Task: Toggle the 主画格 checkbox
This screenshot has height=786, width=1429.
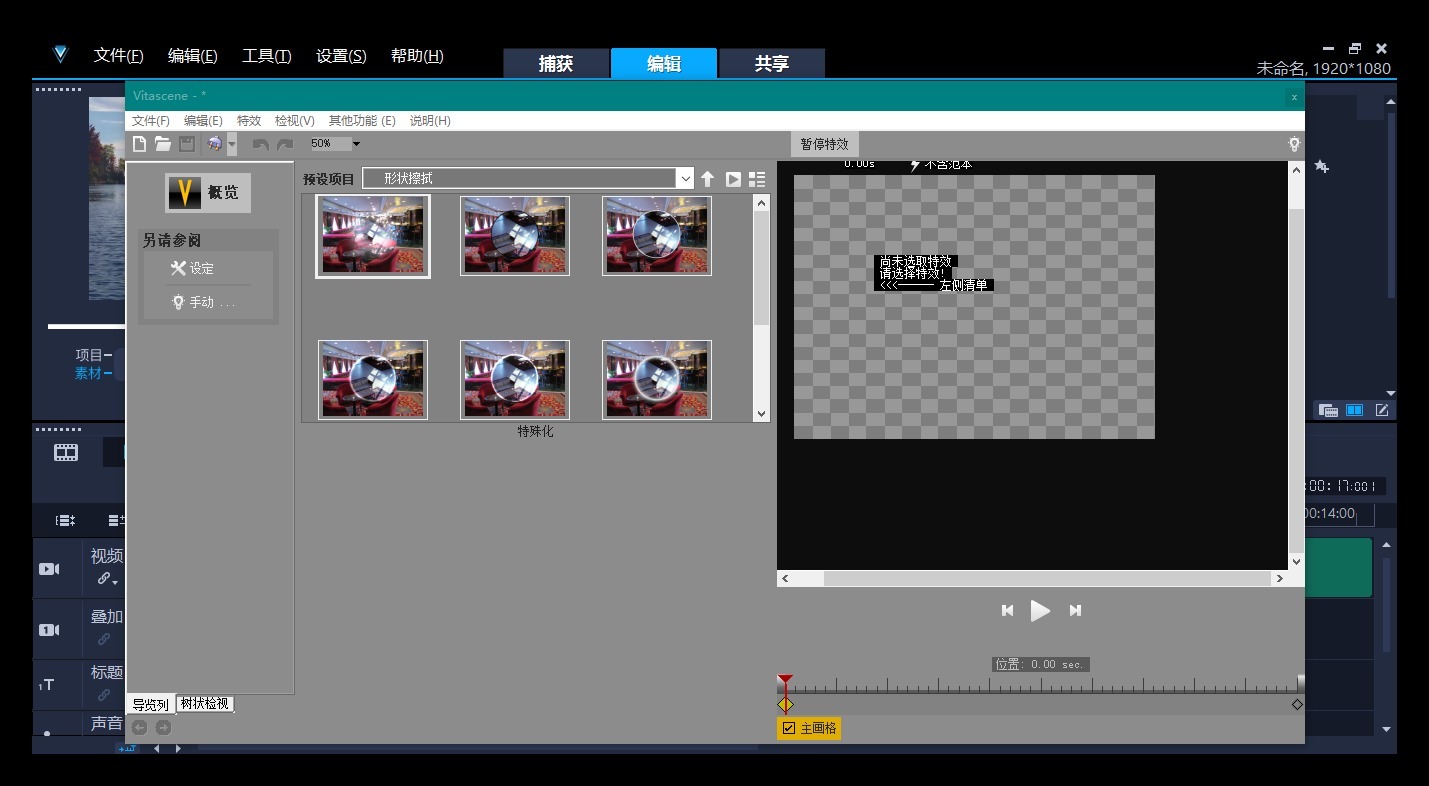Action: click(789, 728)
